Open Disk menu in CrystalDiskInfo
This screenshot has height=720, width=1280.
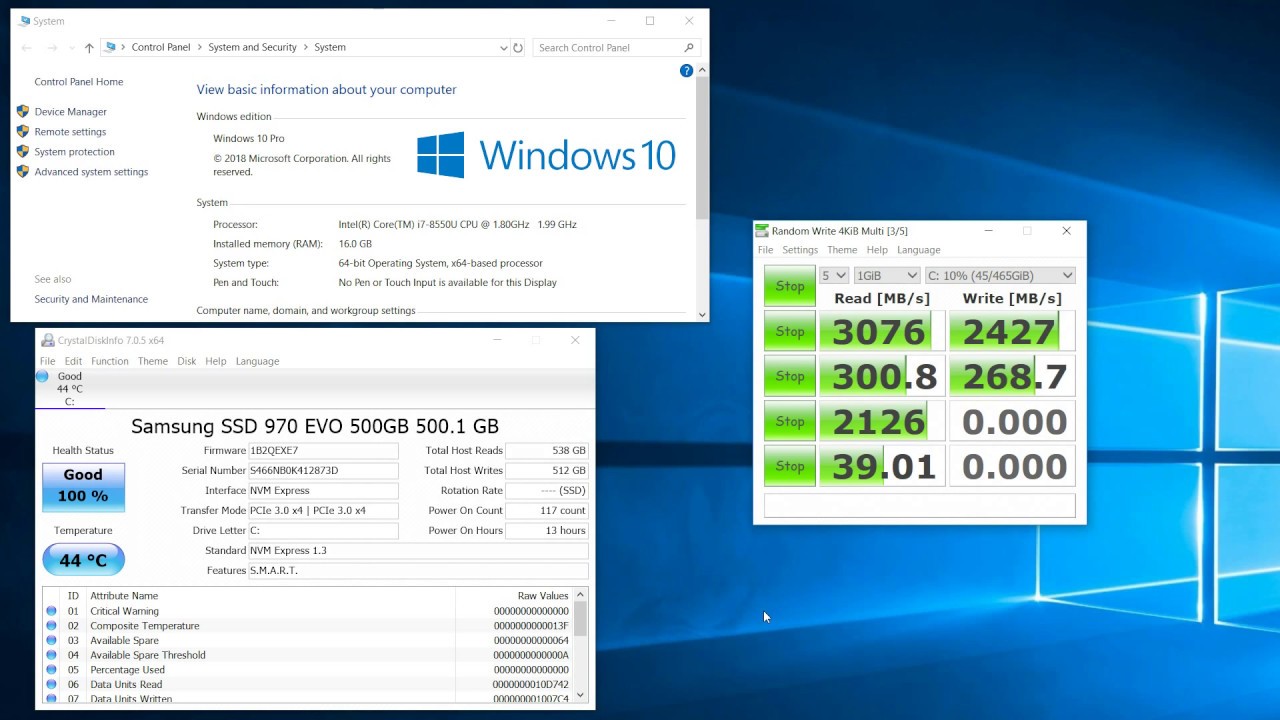187,361
